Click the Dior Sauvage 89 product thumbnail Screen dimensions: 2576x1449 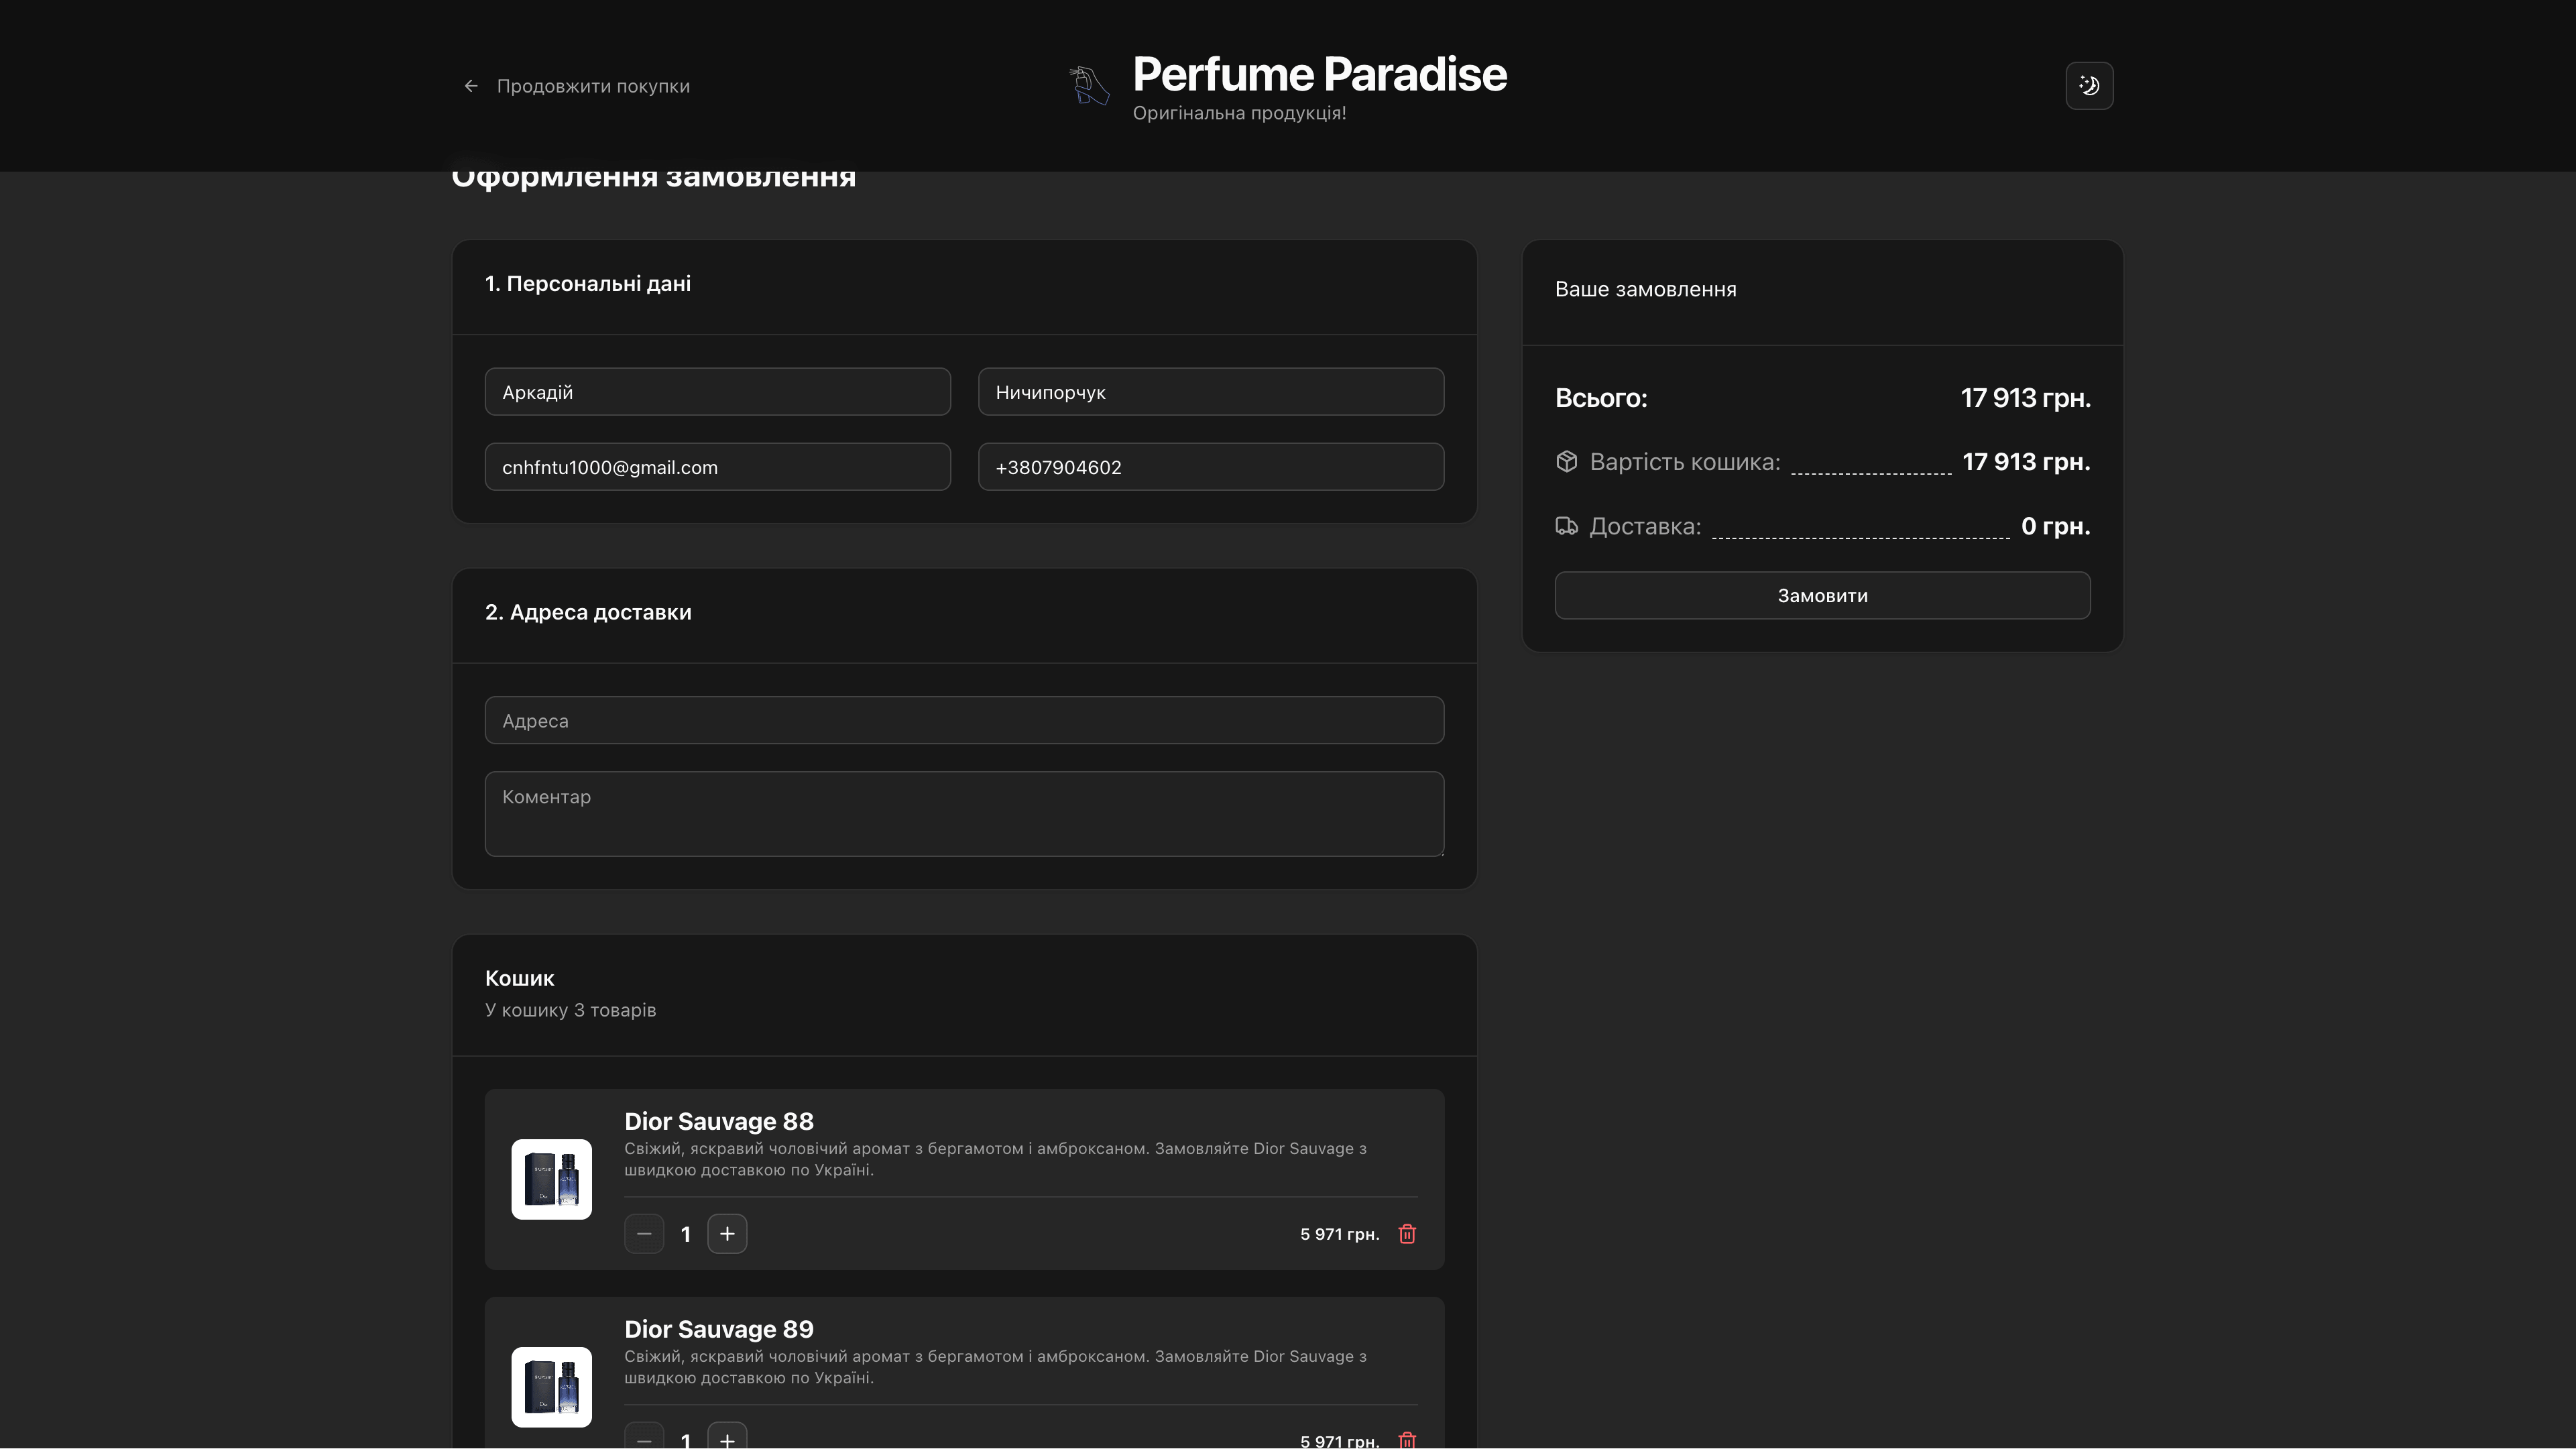(551, 1387)
